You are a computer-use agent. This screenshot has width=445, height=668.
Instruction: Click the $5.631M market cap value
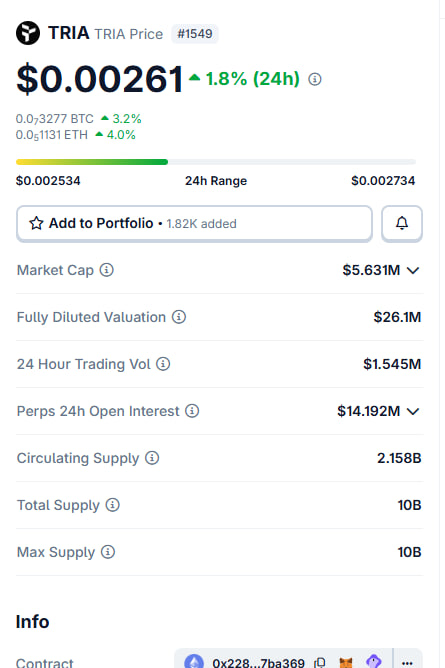(371, 270)
